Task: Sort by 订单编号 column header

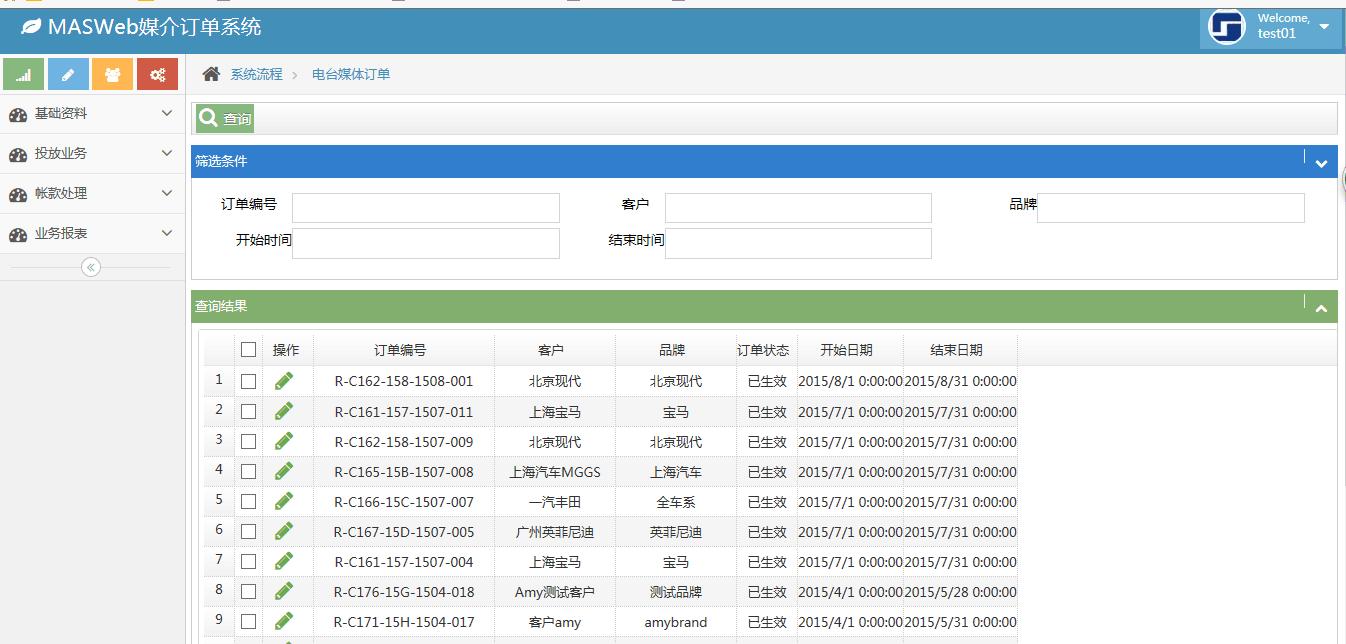Action: (x=400, y=350)
